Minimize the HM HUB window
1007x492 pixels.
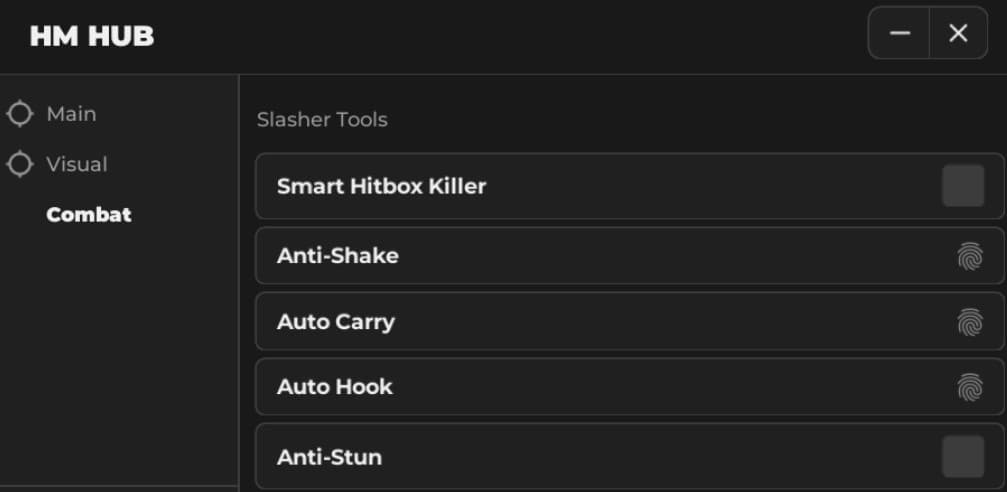900,34
